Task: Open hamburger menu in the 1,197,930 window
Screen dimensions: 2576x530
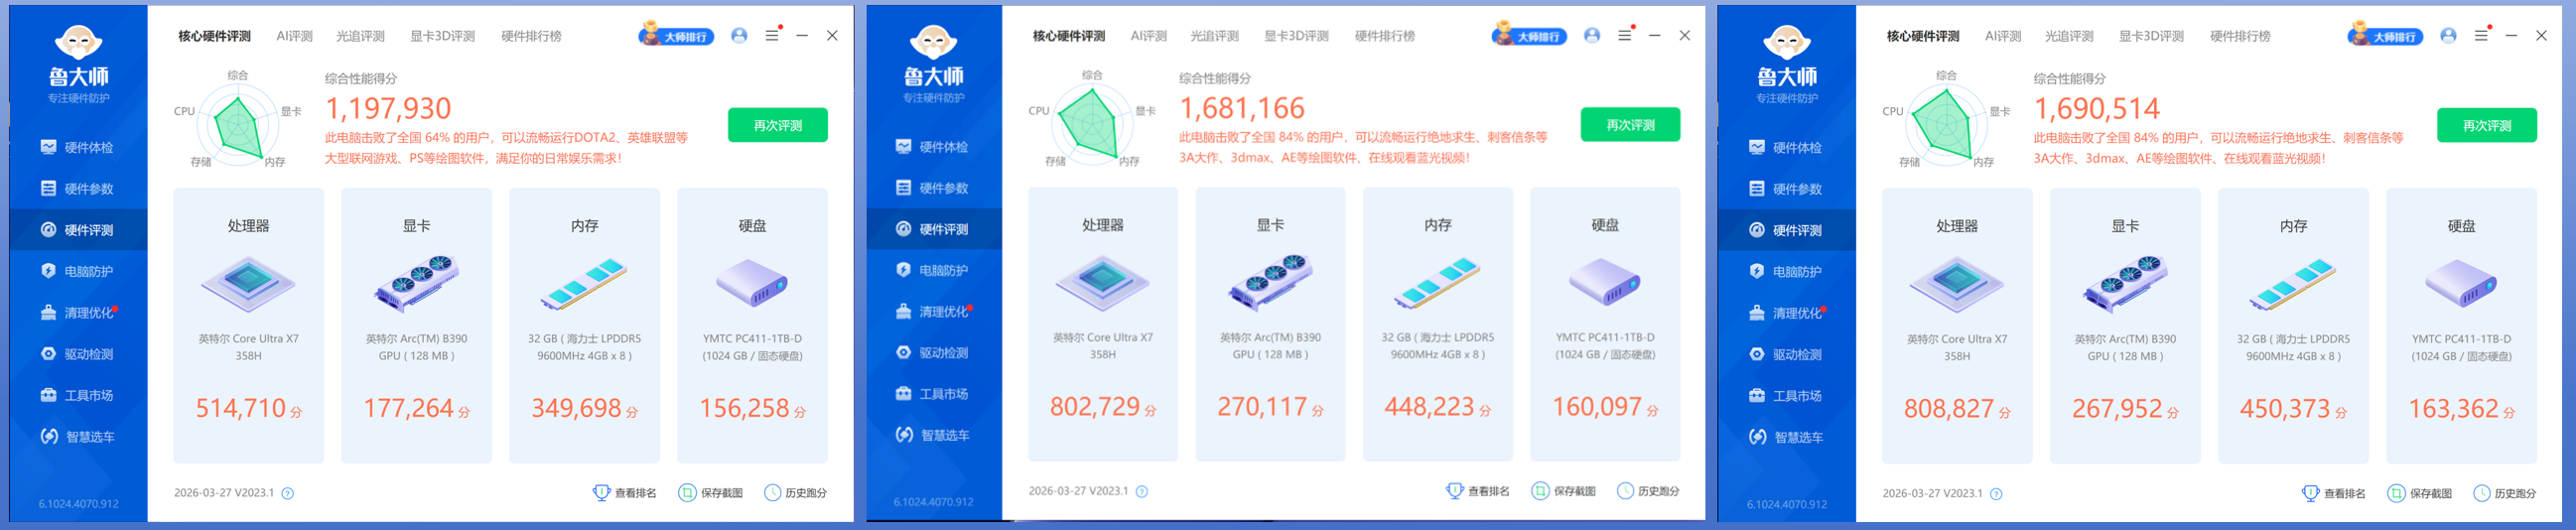Action: tap(772, 35)
